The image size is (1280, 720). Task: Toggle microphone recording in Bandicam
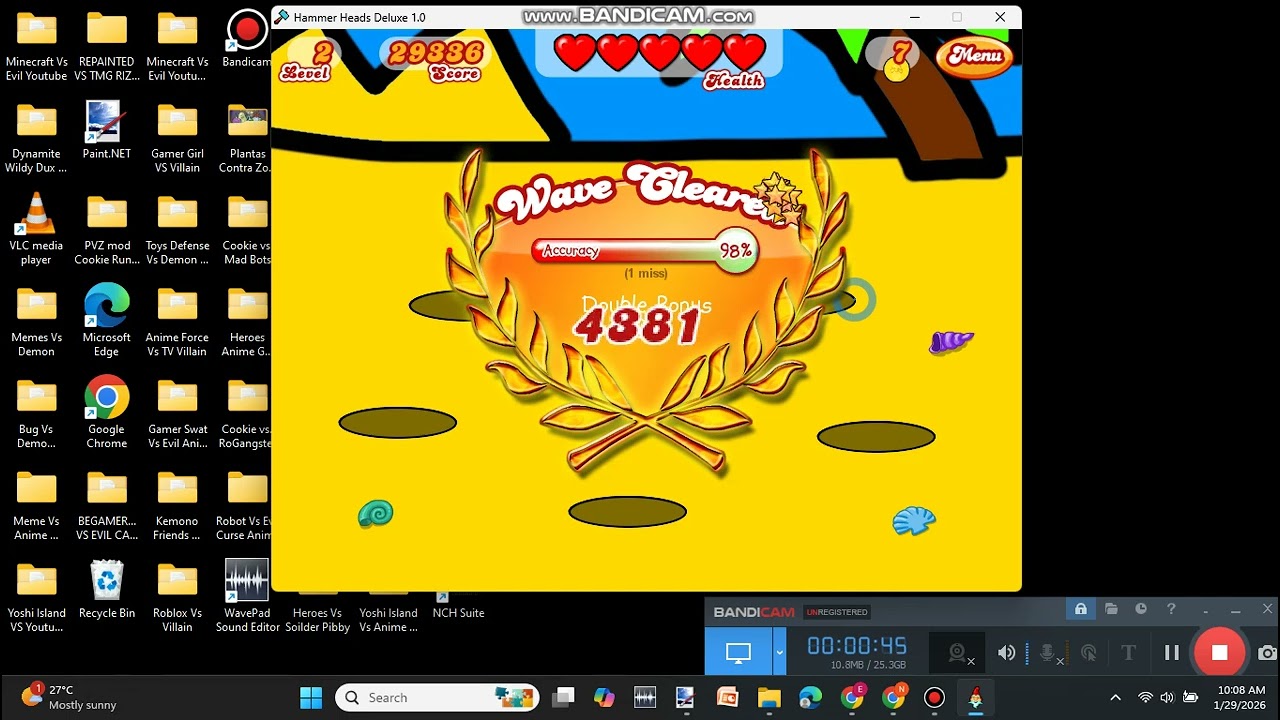(1048, 653)
